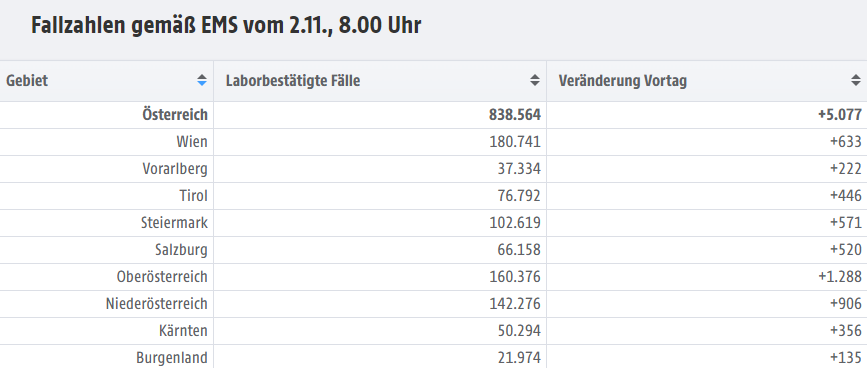
Task: Select the Oberösterreich row label
Action: 162,277
